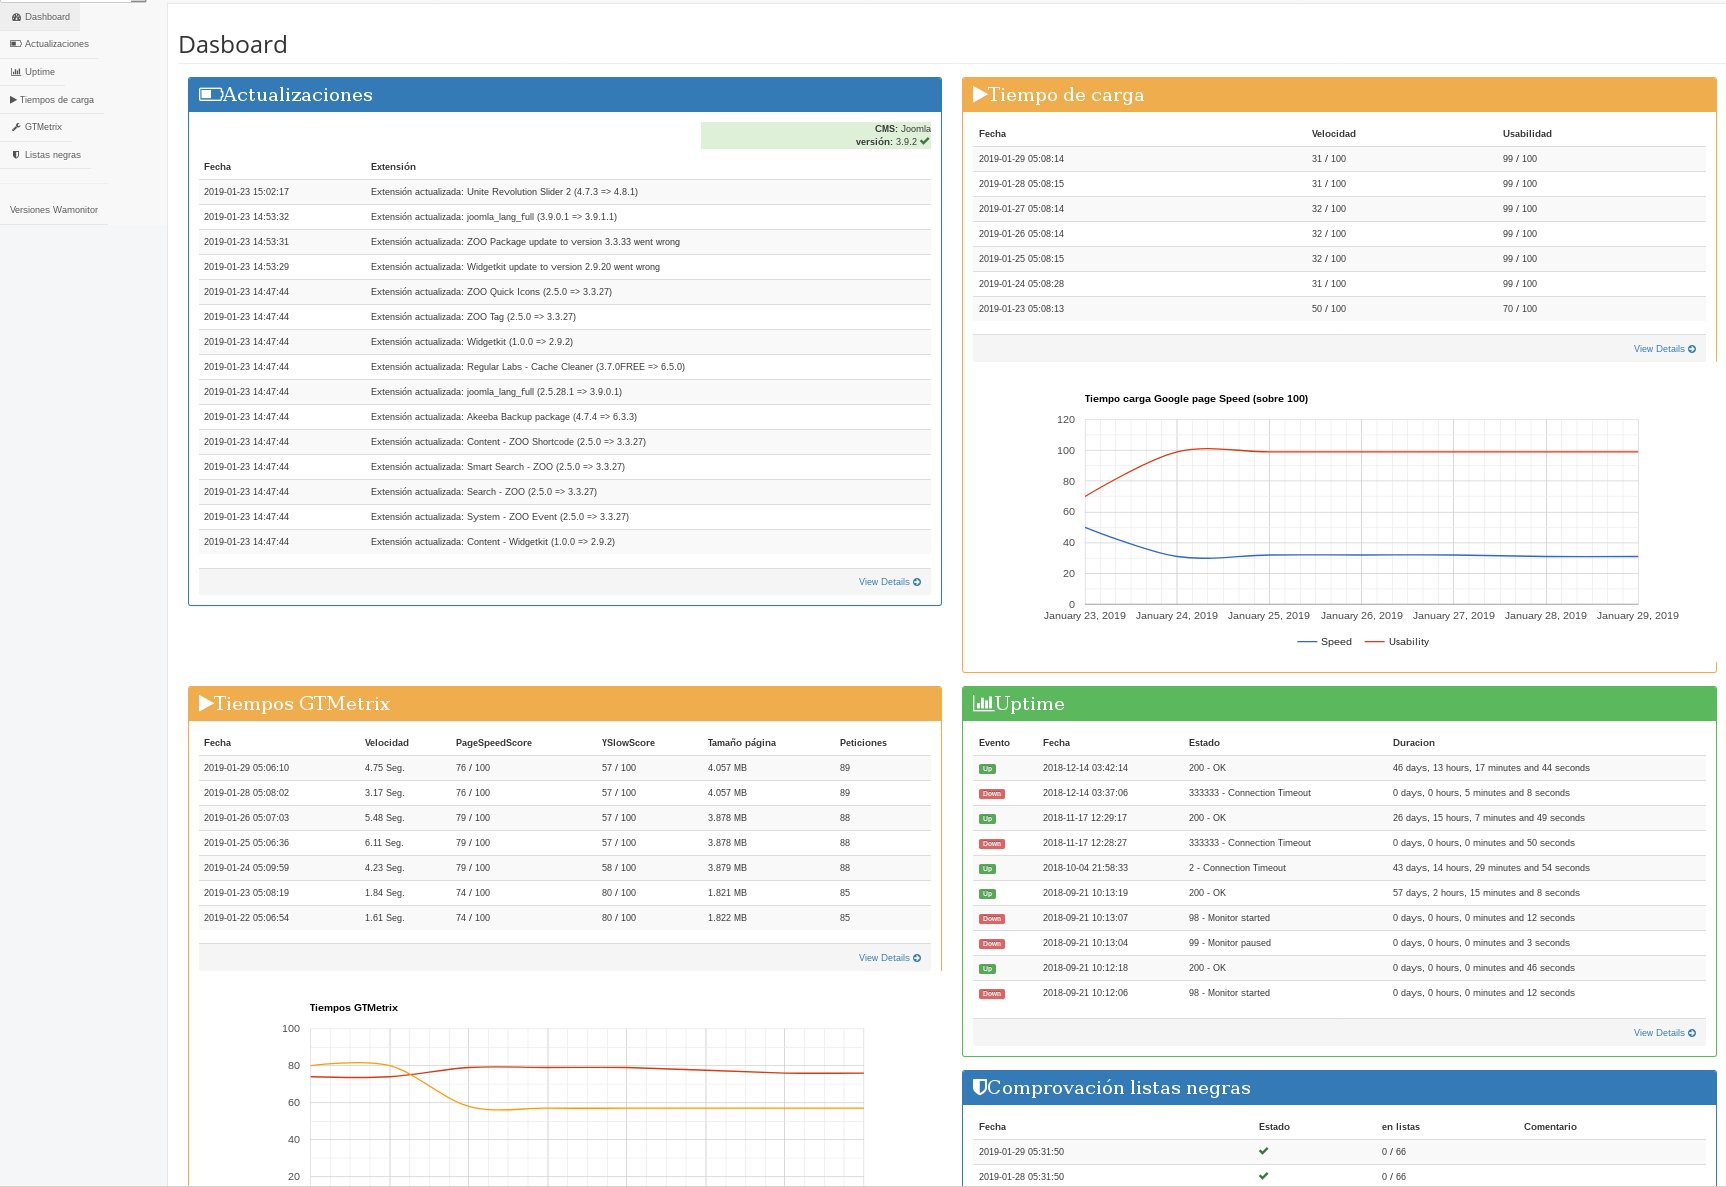Click the shield icon in Comprobación listas negras header
This screenshot has height=1187, width=1726.
point(980,1087)
